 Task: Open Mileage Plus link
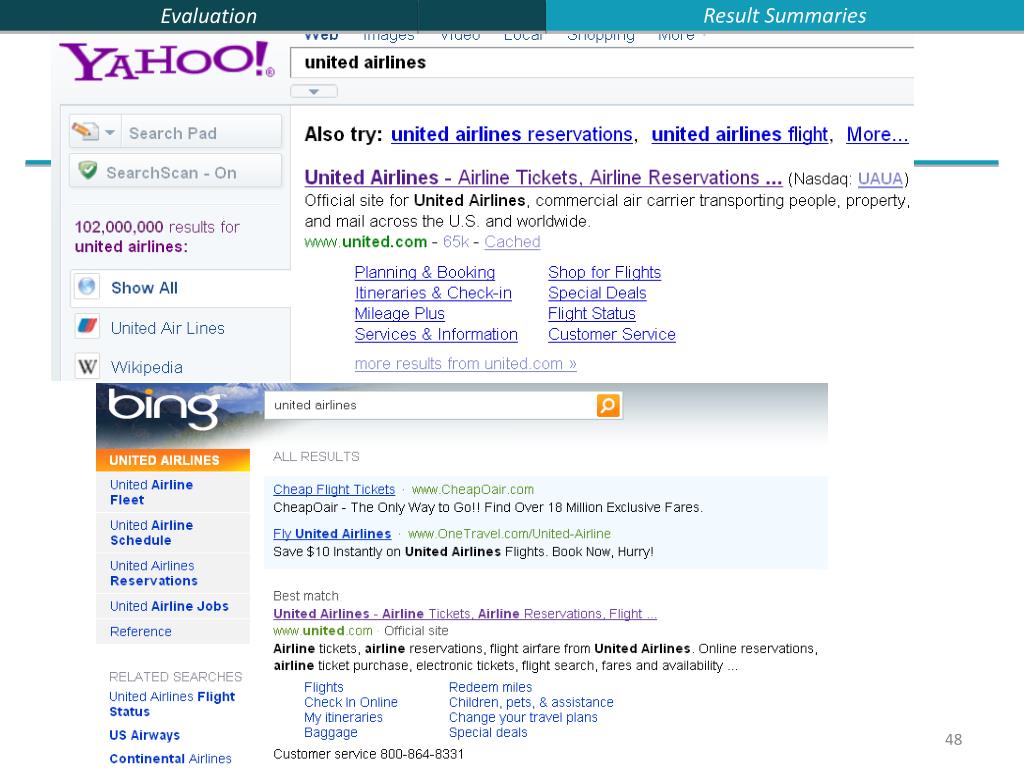click(x=399, y=313)
